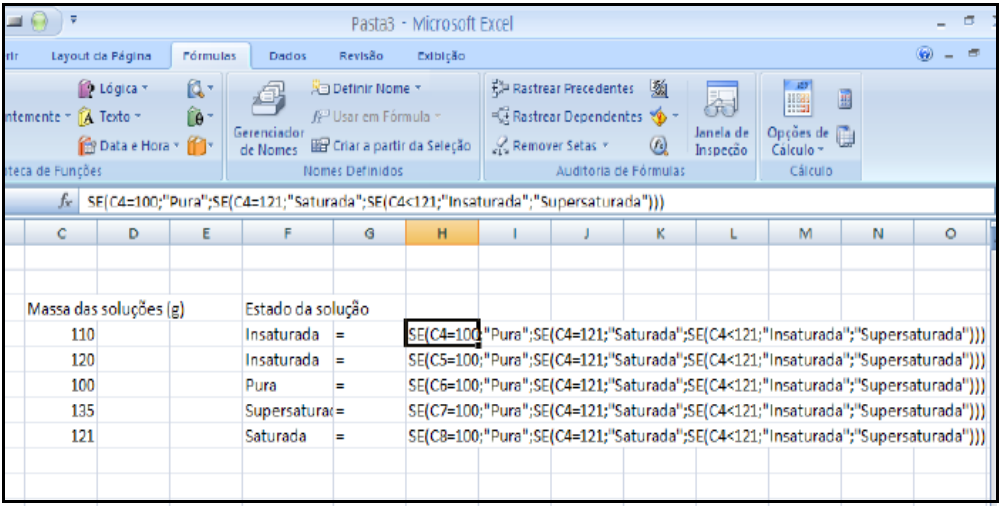The image size is (1002, 506).
Task: Click Criar a partir da Seleção
Action: click(390, 145)
